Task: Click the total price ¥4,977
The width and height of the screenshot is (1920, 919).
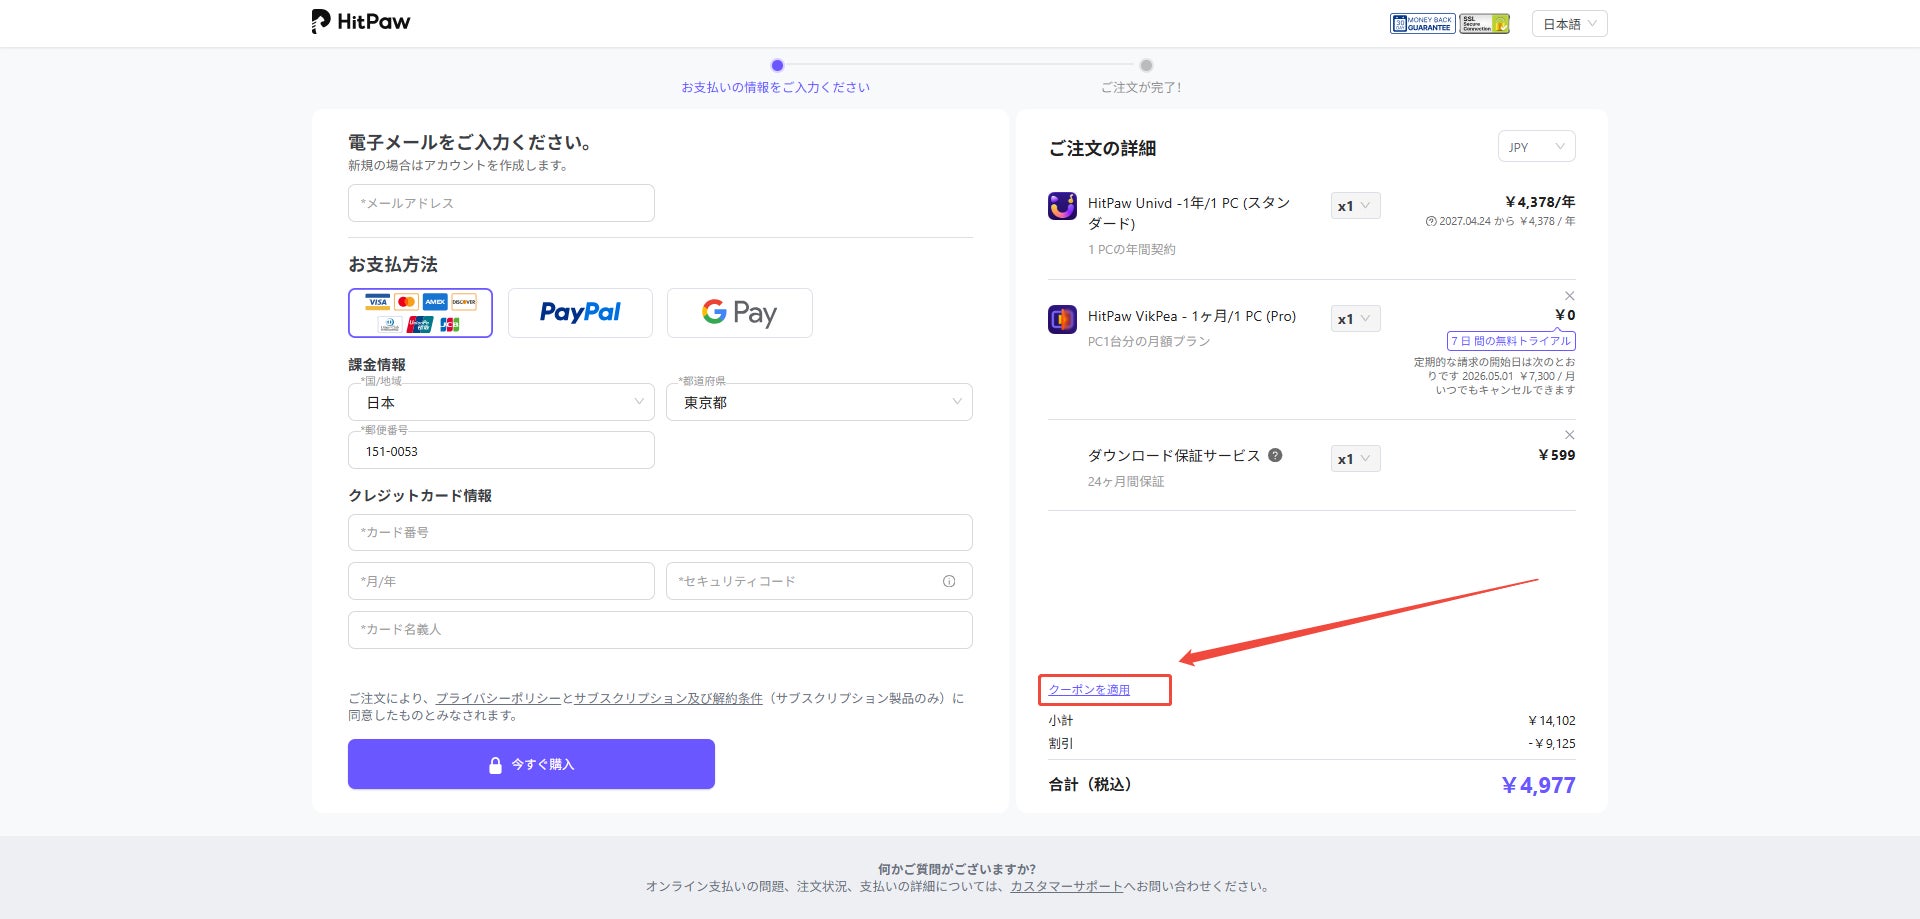Action: [1538, 785]
